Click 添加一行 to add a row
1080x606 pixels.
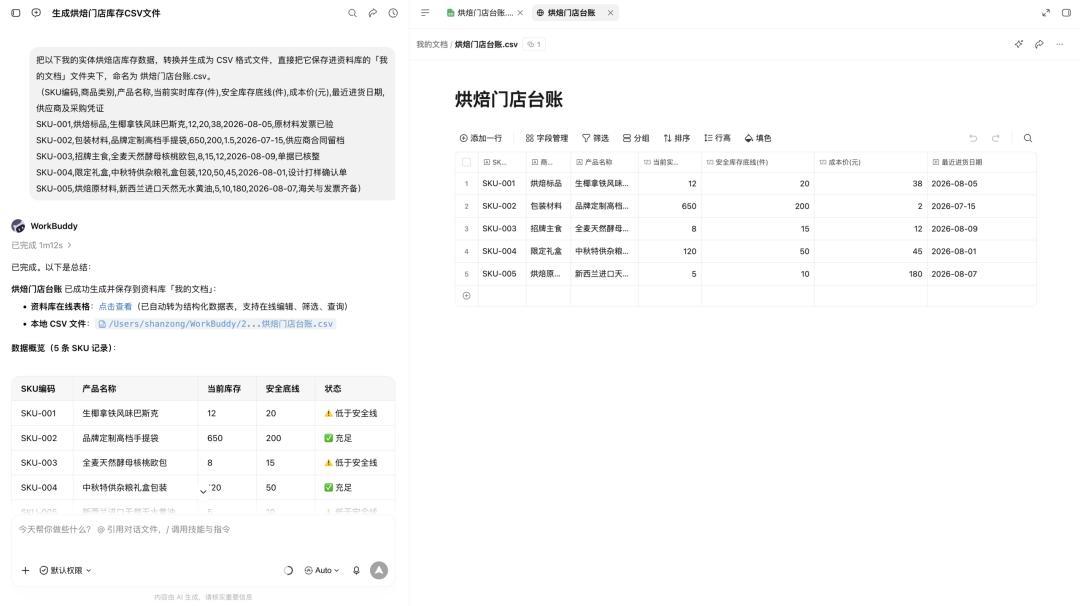(481, 138)
